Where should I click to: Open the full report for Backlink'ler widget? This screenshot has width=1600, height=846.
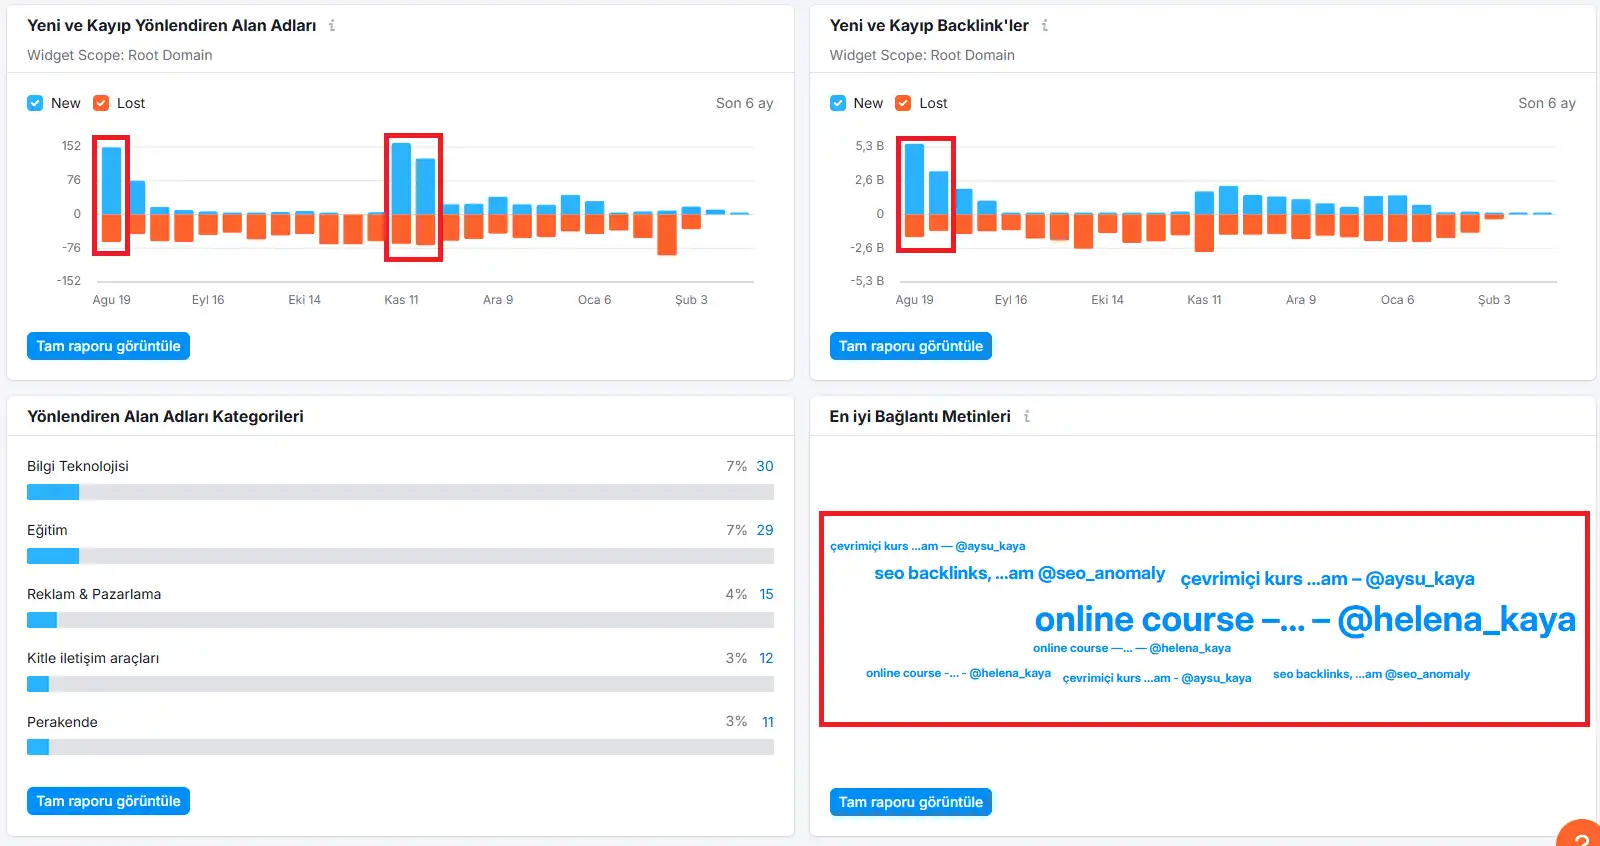[910, 346]
